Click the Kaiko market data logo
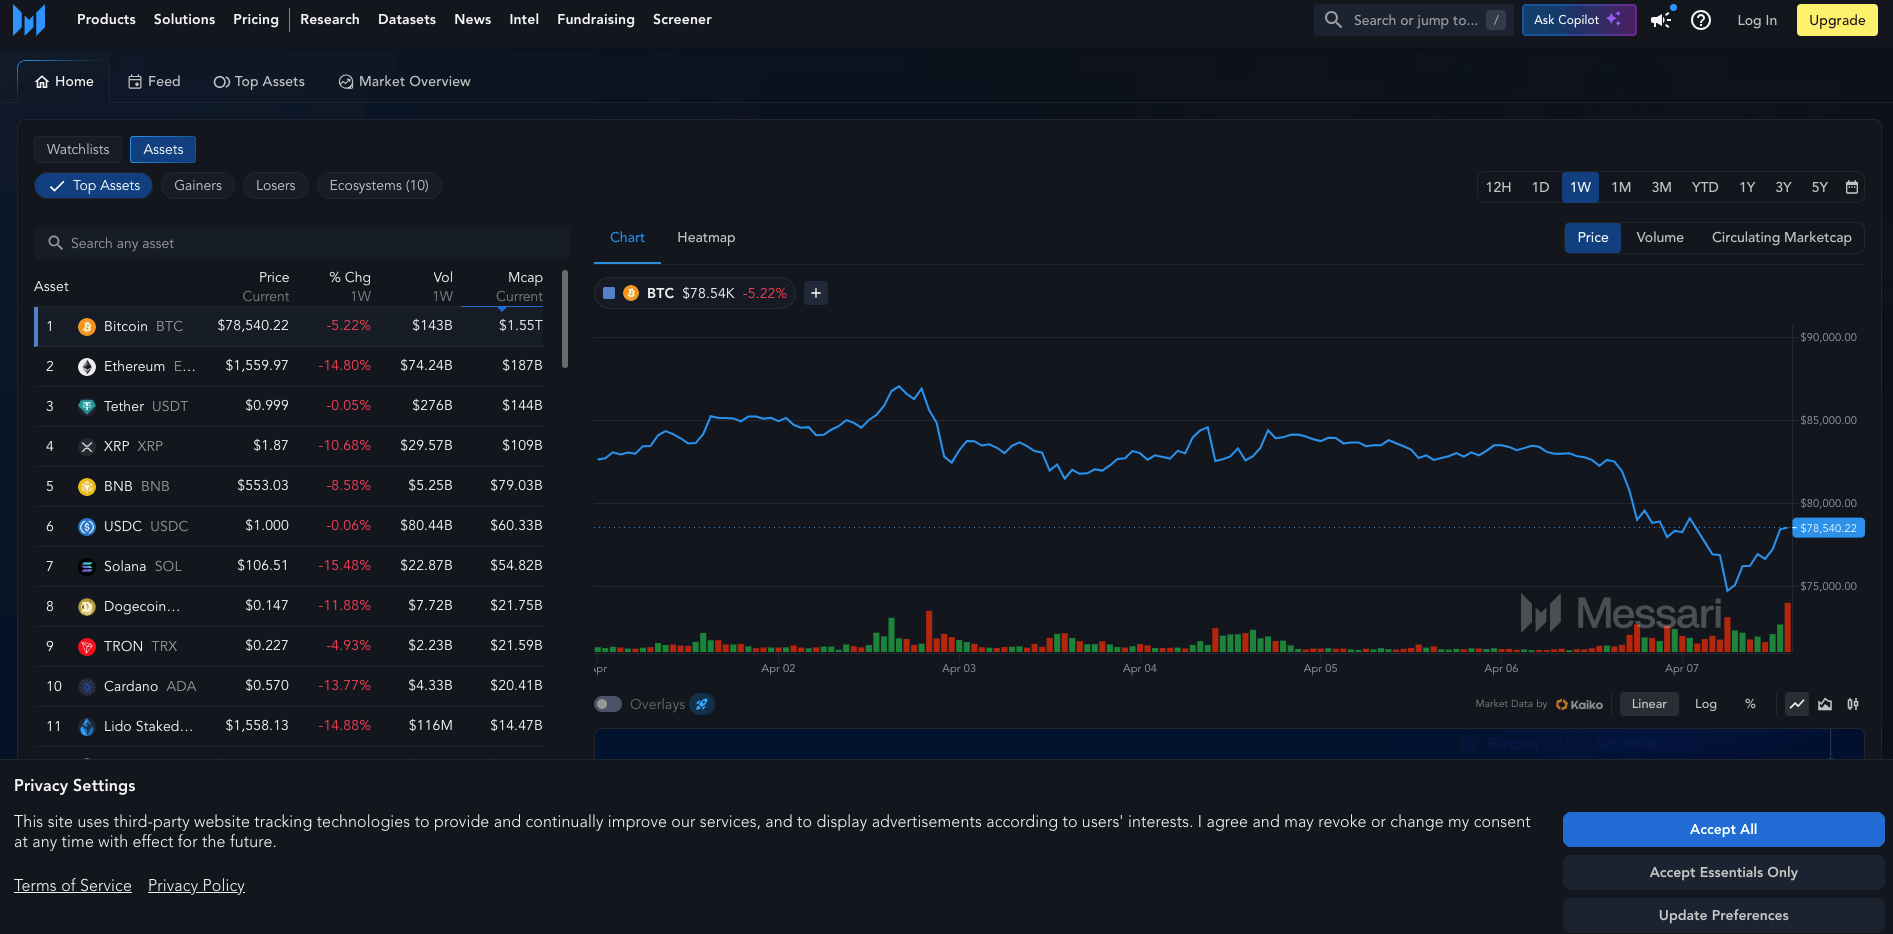The height and width of the screenshot is (934, 1893). [1579, 704]
